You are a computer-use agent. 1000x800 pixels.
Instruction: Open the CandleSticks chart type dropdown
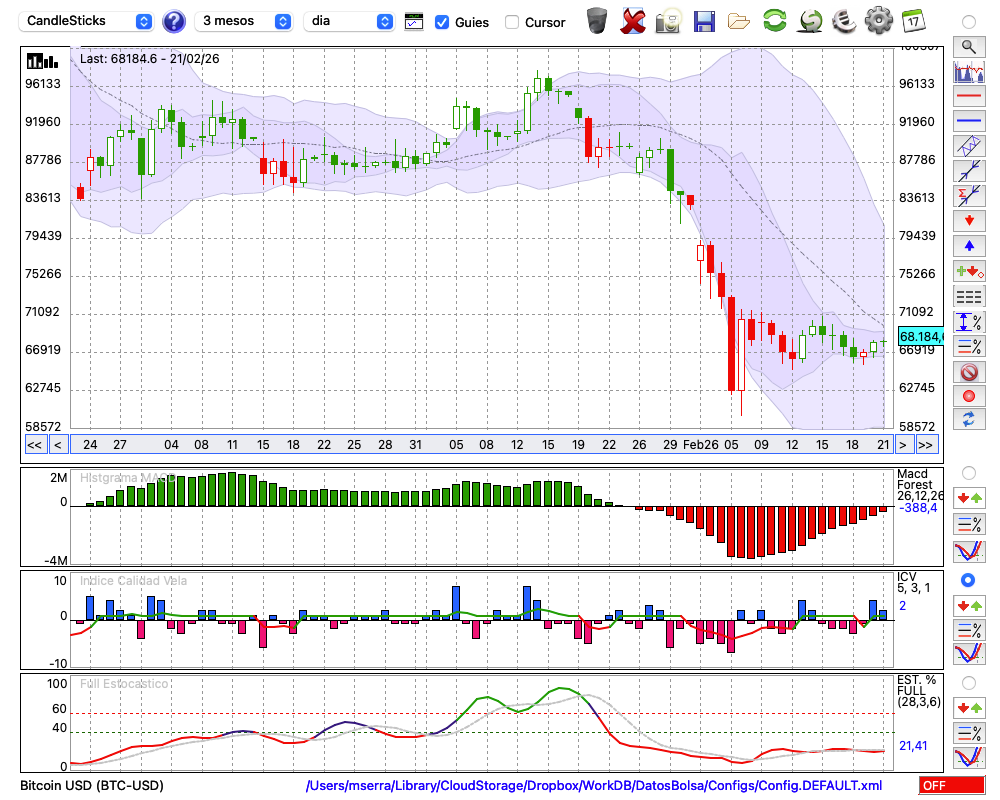(x=86, y=21)
